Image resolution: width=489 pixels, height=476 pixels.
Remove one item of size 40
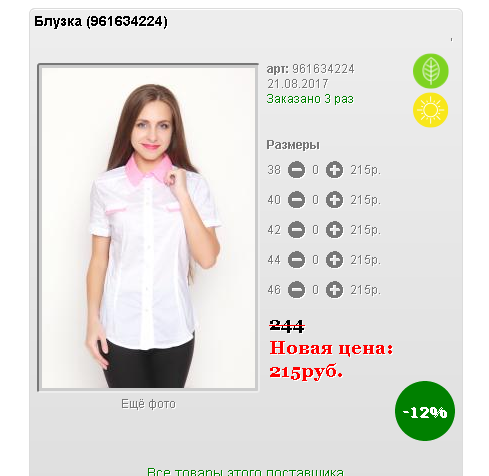click(296, 200)
